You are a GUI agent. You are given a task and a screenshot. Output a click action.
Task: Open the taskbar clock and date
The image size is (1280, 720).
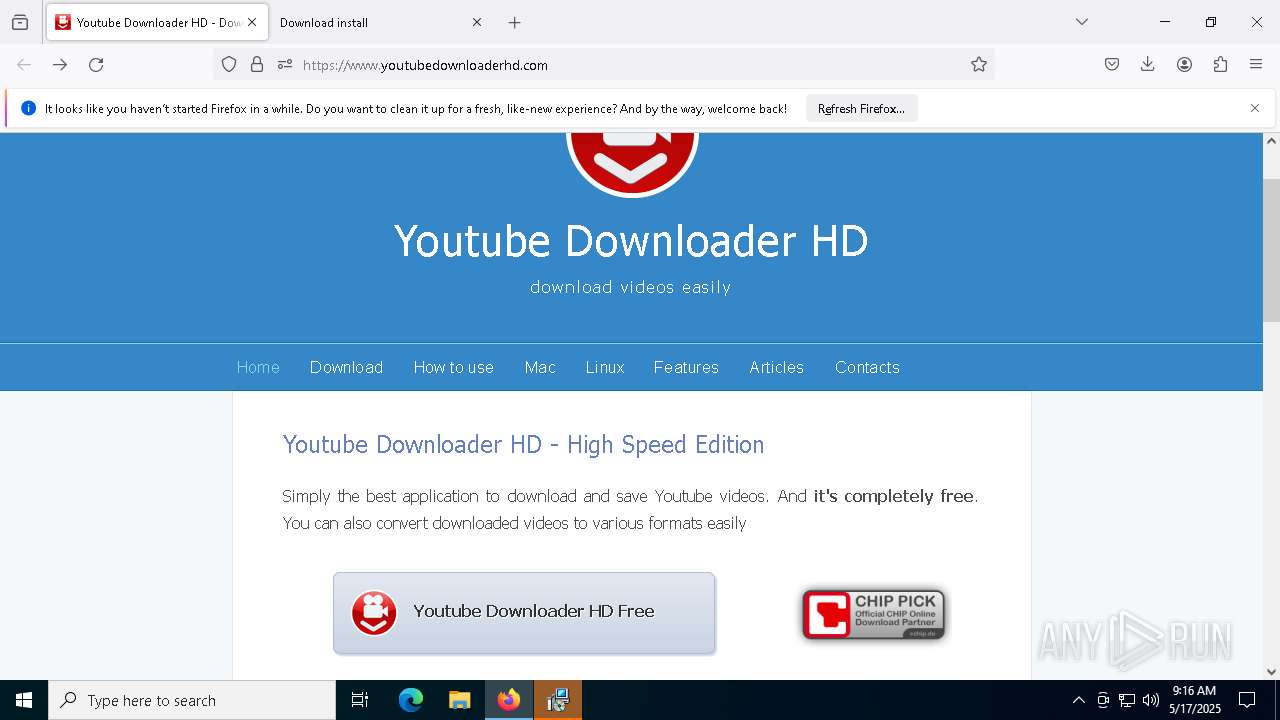coord(1195,700)
